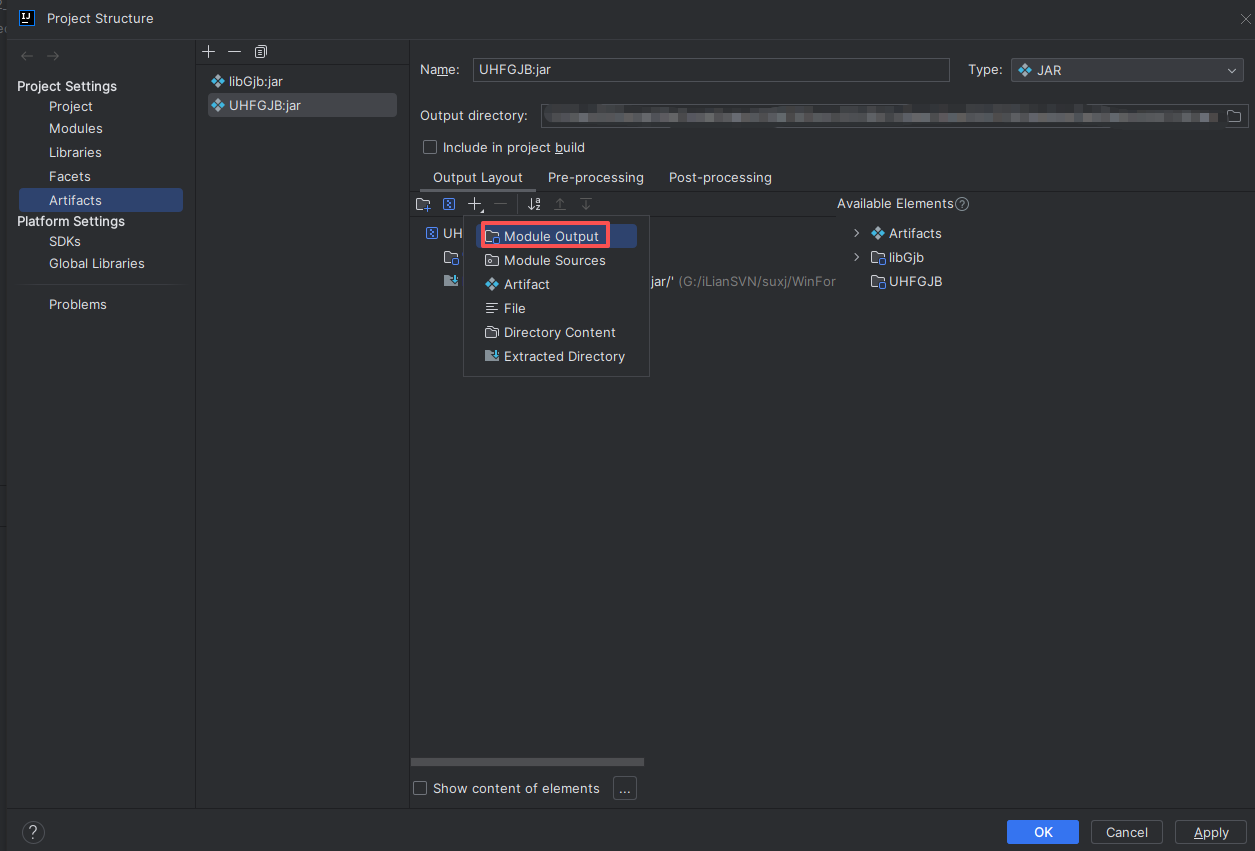Switch to the Pre-processing tab
Image resolution: width=1255 pixels, height=851 pixels.
point(596,177)
